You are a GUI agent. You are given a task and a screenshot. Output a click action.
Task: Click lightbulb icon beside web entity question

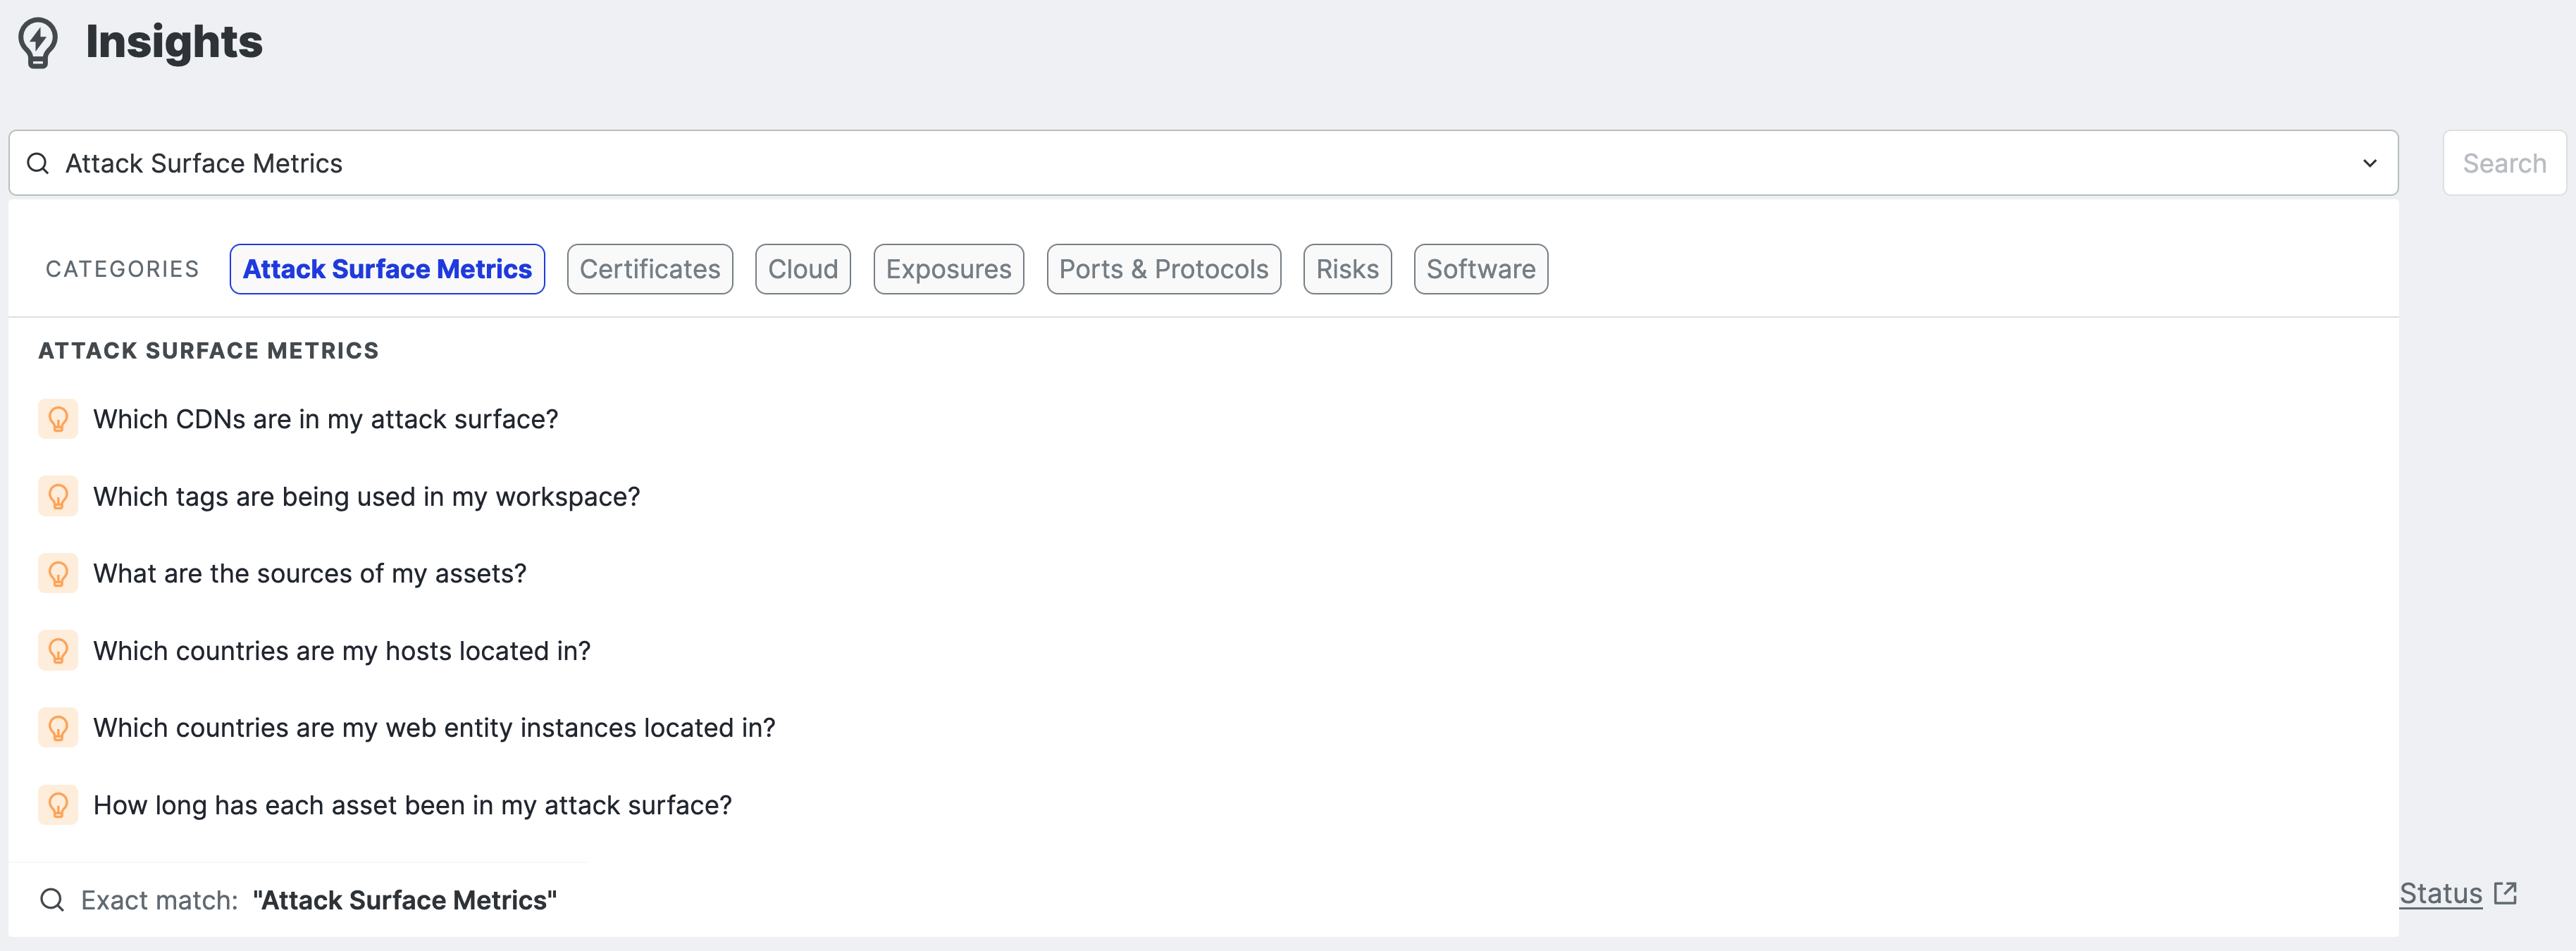tap(58, 727)
